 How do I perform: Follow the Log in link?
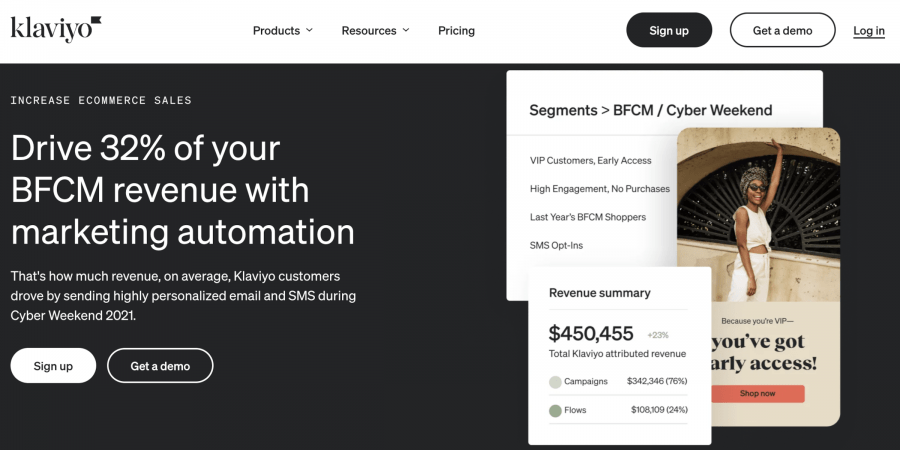coord(868,30)
